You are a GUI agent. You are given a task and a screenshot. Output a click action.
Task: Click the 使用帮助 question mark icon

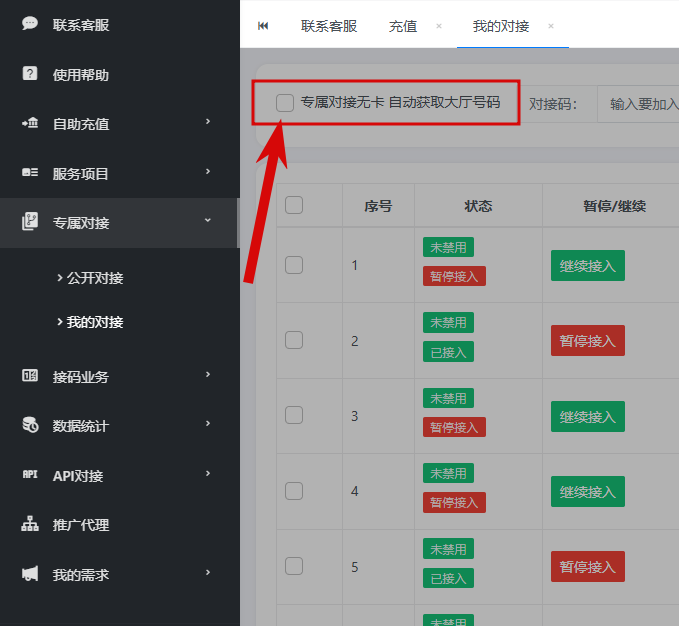(30, 74)
